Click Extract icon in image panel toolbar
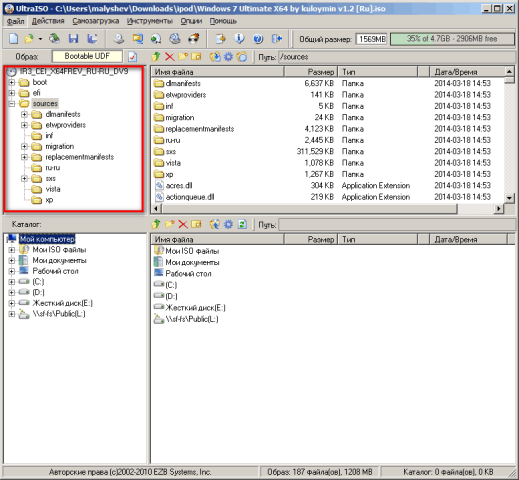 tap(215, 57)
